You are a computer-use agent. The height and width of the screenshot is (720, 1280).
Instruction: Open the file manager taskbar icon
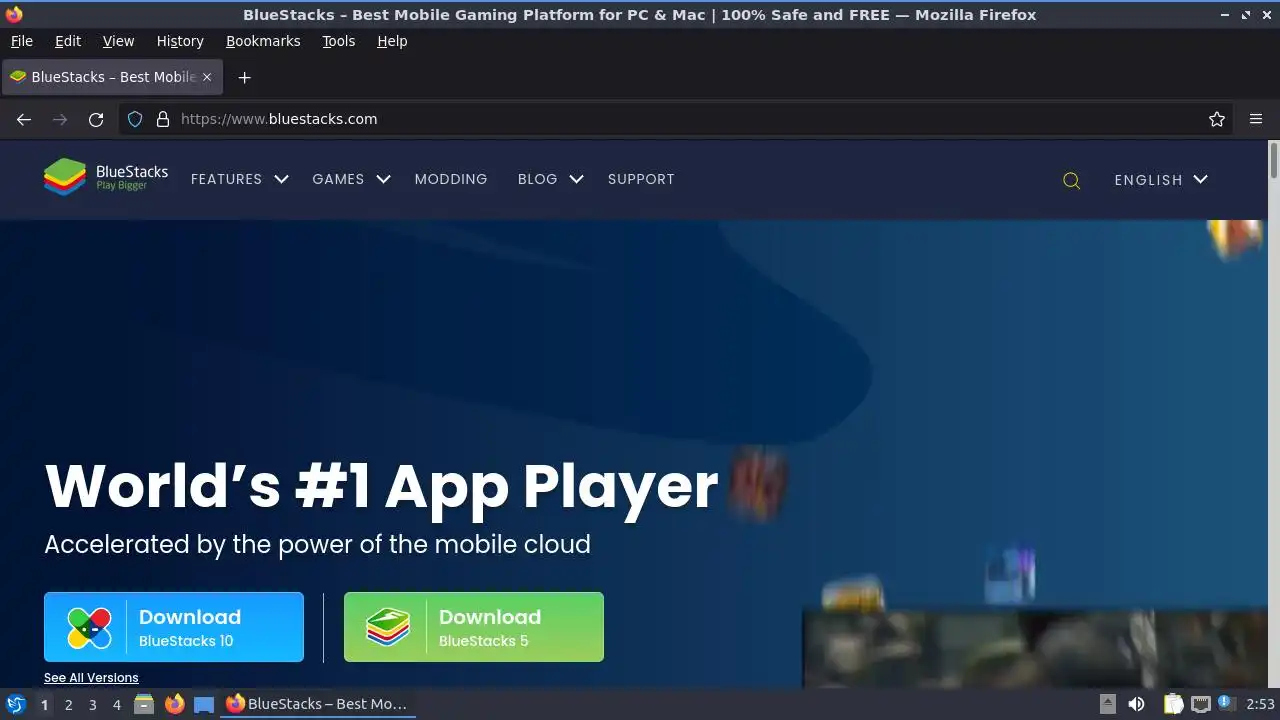point(144,704)
